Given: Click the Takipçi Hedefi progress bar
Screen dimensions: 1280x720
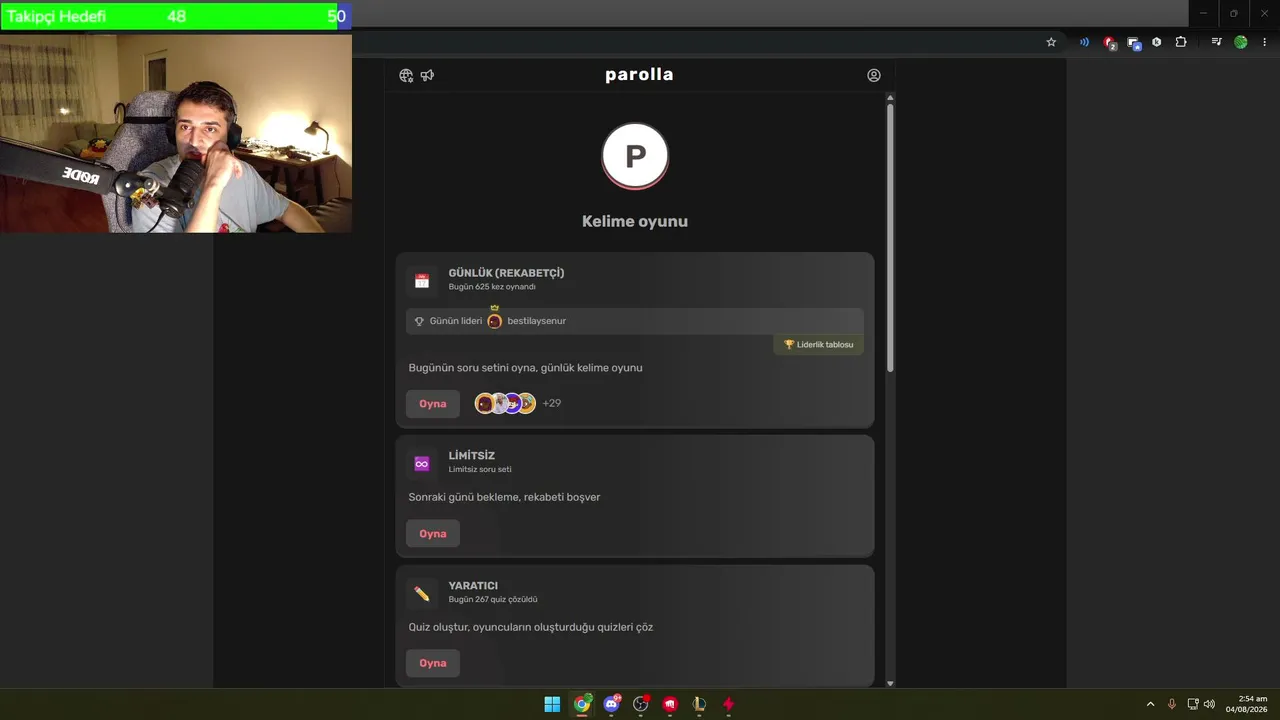Looking at the screenshot, I should click(175, 16).
